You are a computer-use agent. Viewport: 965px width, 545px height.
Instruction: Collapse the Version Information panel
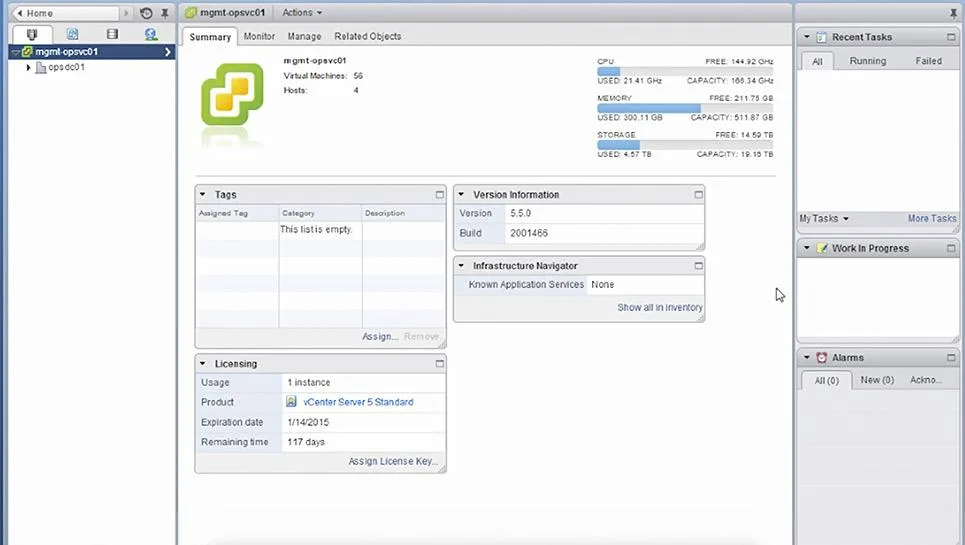(461, 194)
